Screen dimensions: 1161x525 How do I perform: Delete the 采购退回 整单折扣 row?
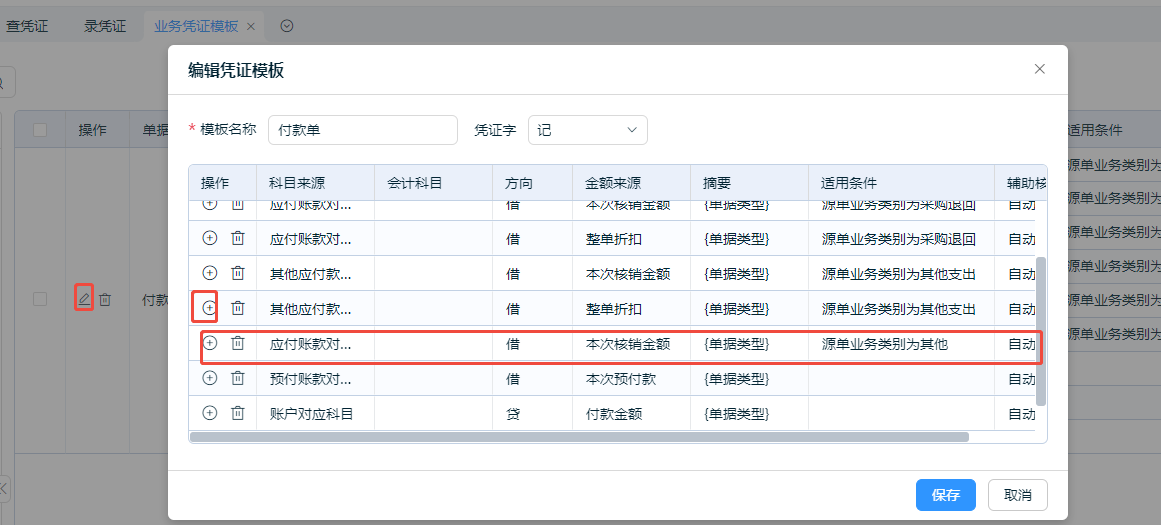(238, 238)
